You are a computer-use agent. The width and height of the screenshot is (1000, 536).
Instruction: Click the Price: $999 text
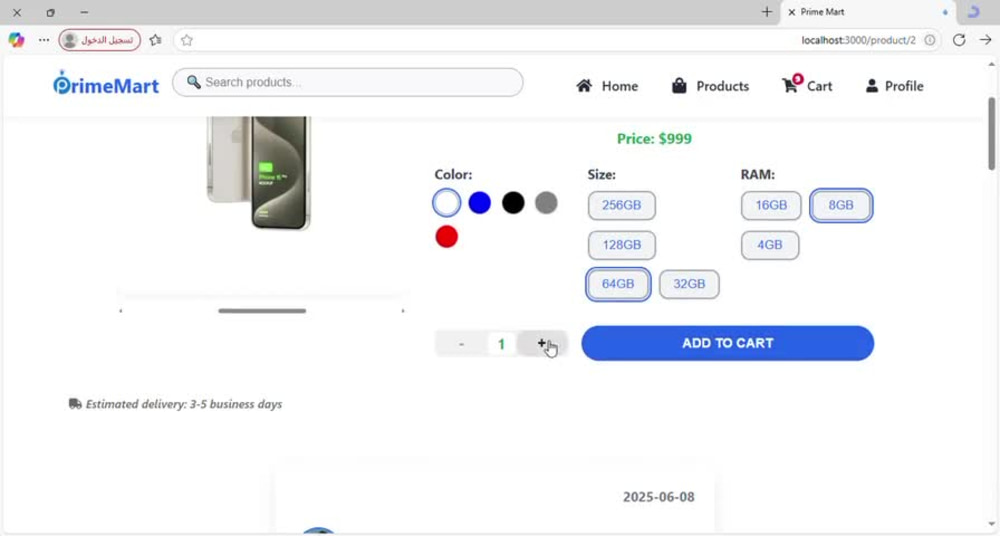pos(654,138)
